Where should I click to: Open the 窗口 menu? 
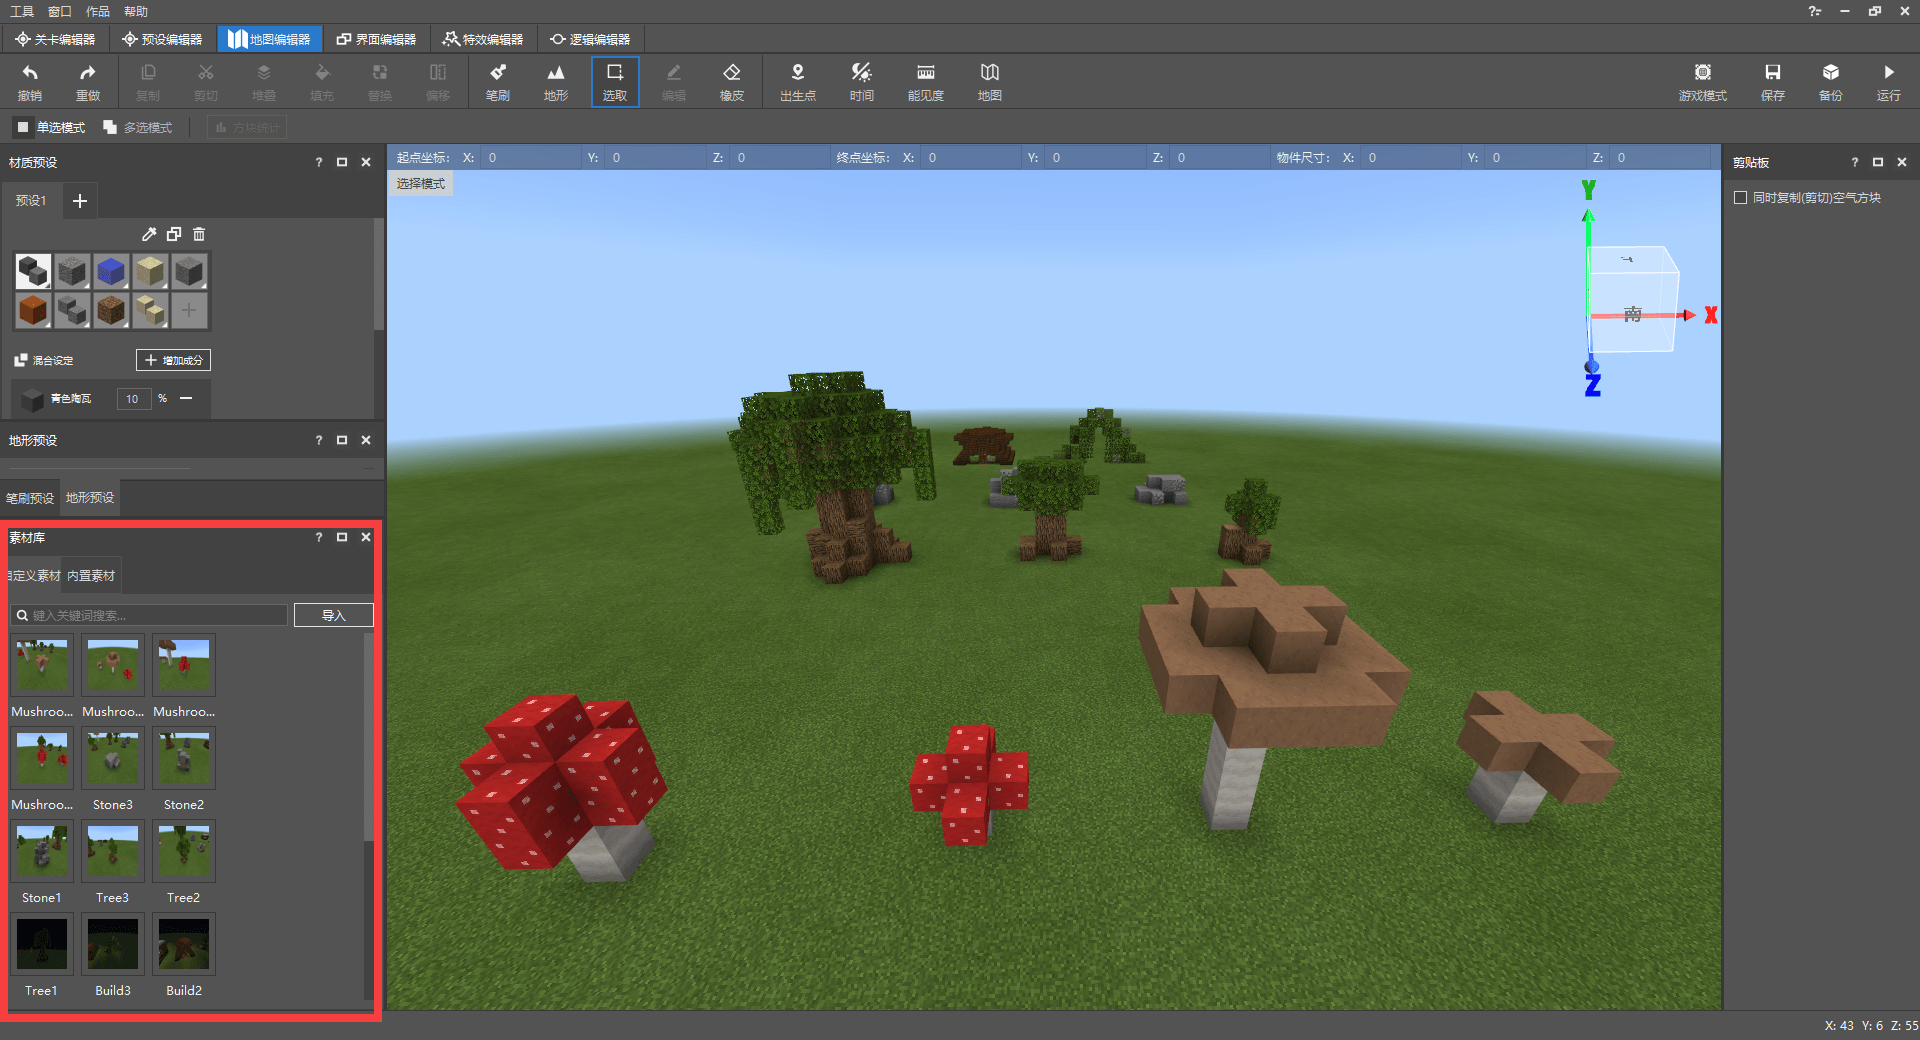60,11
